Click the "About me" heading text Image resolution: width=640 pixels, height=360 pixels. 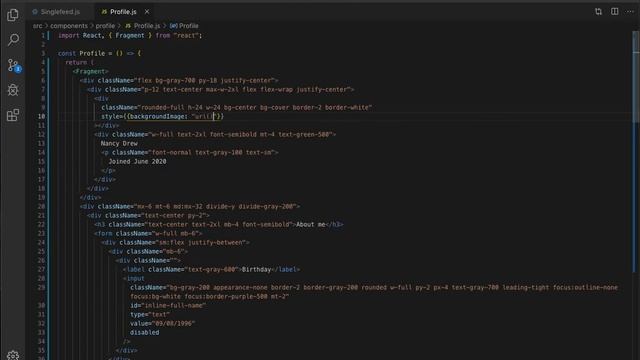pos(311,224)
